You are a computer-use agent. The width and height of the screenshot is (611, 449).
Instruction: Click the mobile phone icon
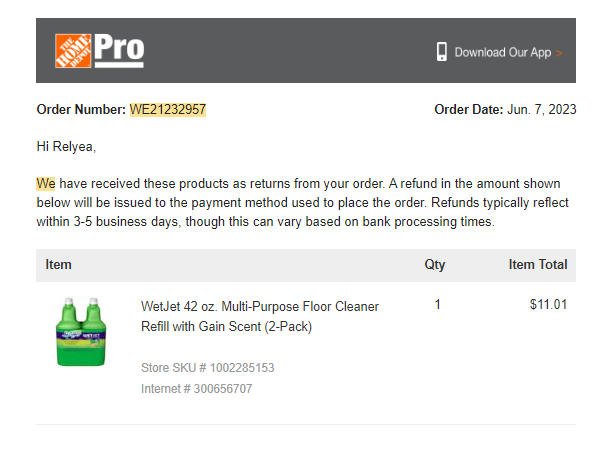click(x=441, y=52)
